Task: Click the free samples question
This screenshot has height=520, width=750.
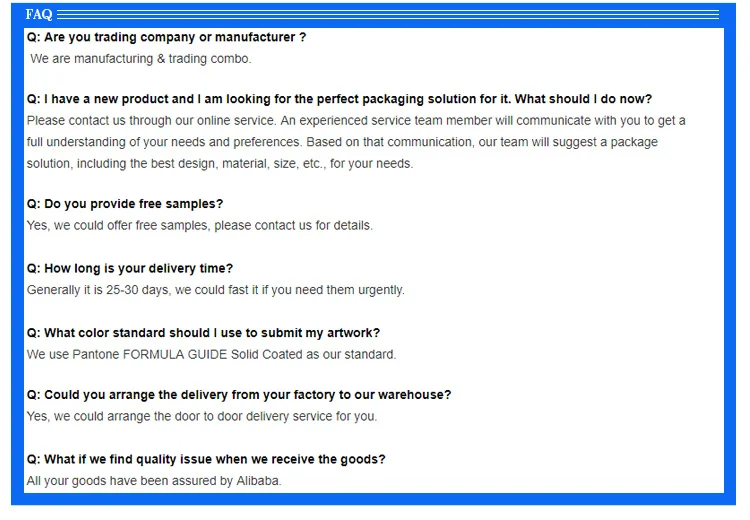Action: tap(125, 204)
